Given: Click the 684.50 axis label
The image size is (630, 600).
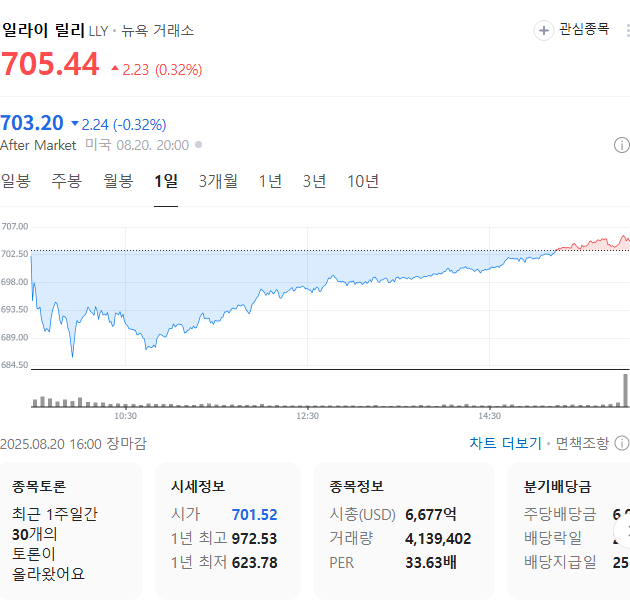Looking at the screenshot, I should click(x=14, y=365).
